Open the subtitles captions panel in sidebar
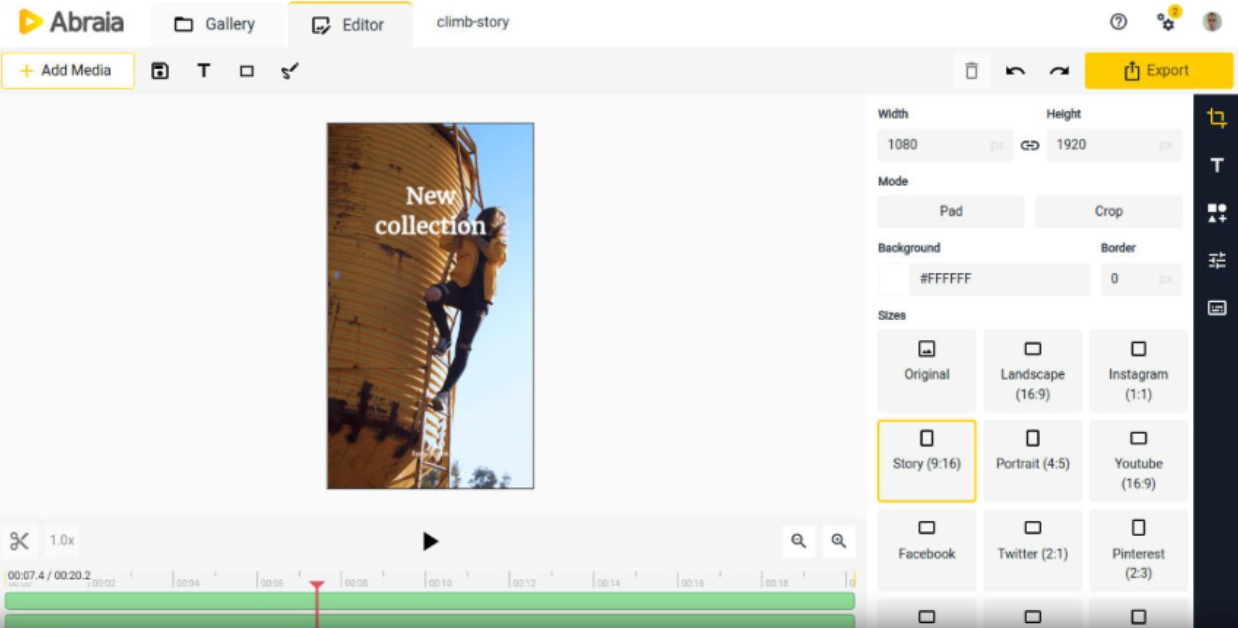1238x628 pixels. (x=1216, y=308)
